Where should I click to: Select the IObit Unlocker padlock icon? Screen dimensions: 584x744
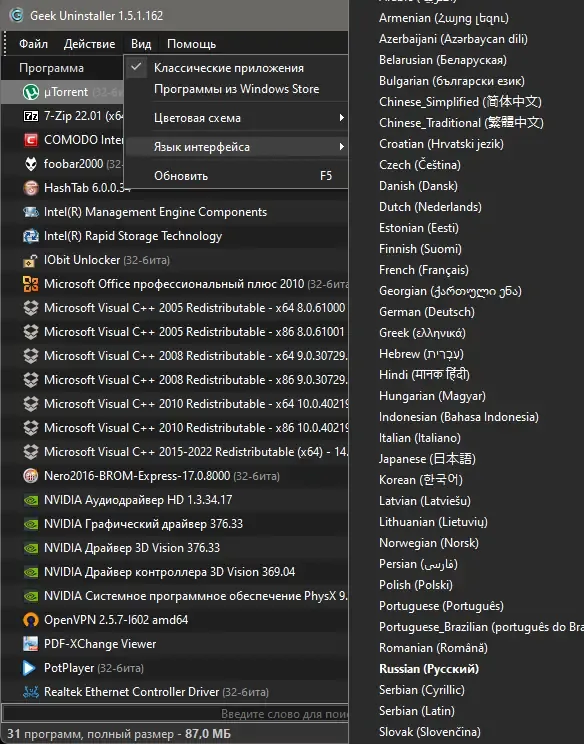(x=31, y=260)
